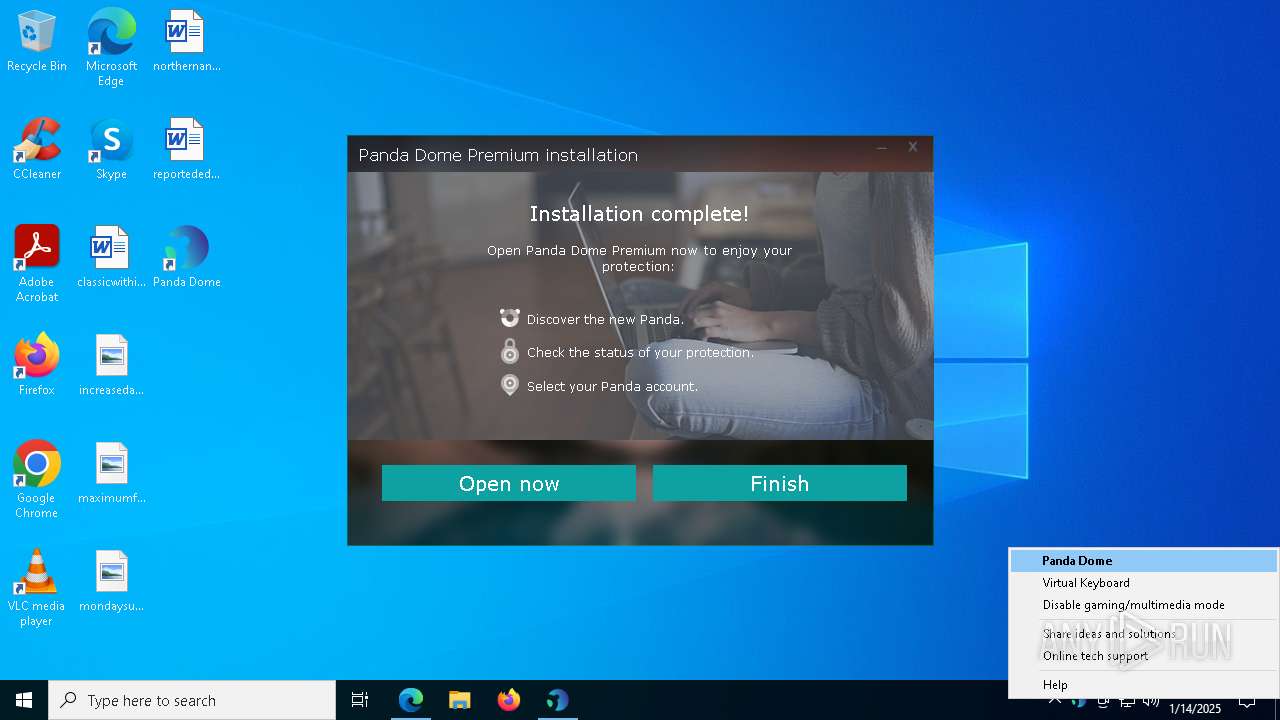Select the Skype desktop shortcut
This screenshot has height=720, width=1280.
[x=111, y=149]
